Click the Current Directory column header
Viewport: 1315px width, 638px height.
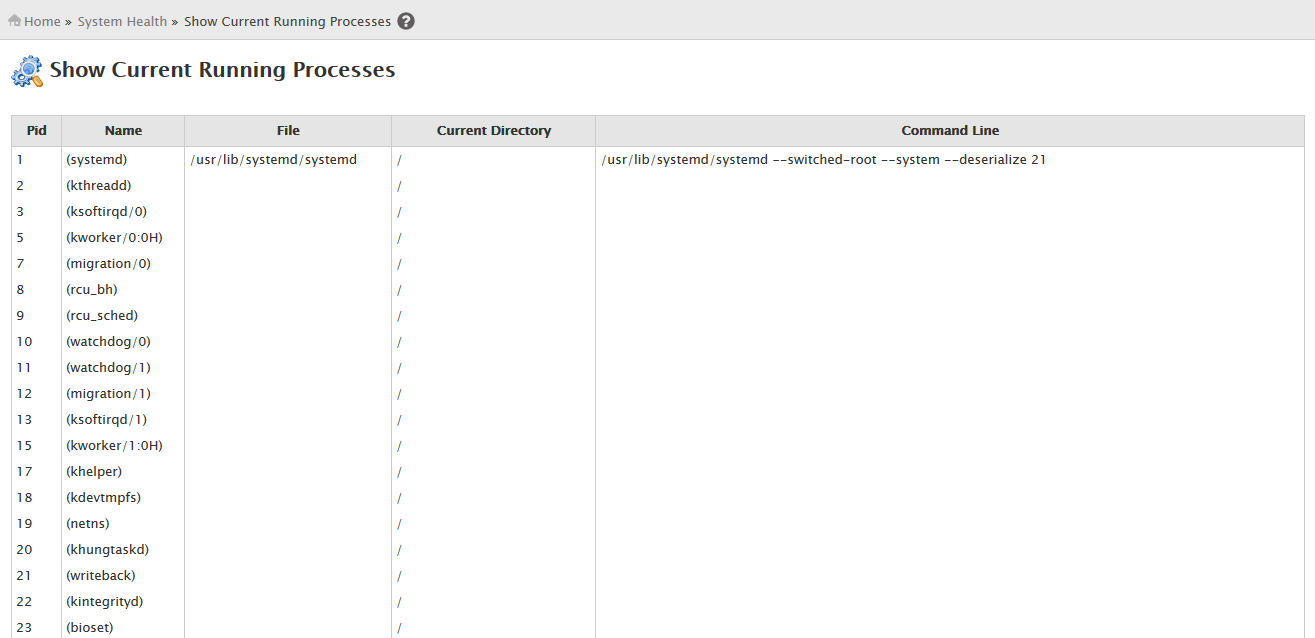pyautogui.click(x=494, y=131)
